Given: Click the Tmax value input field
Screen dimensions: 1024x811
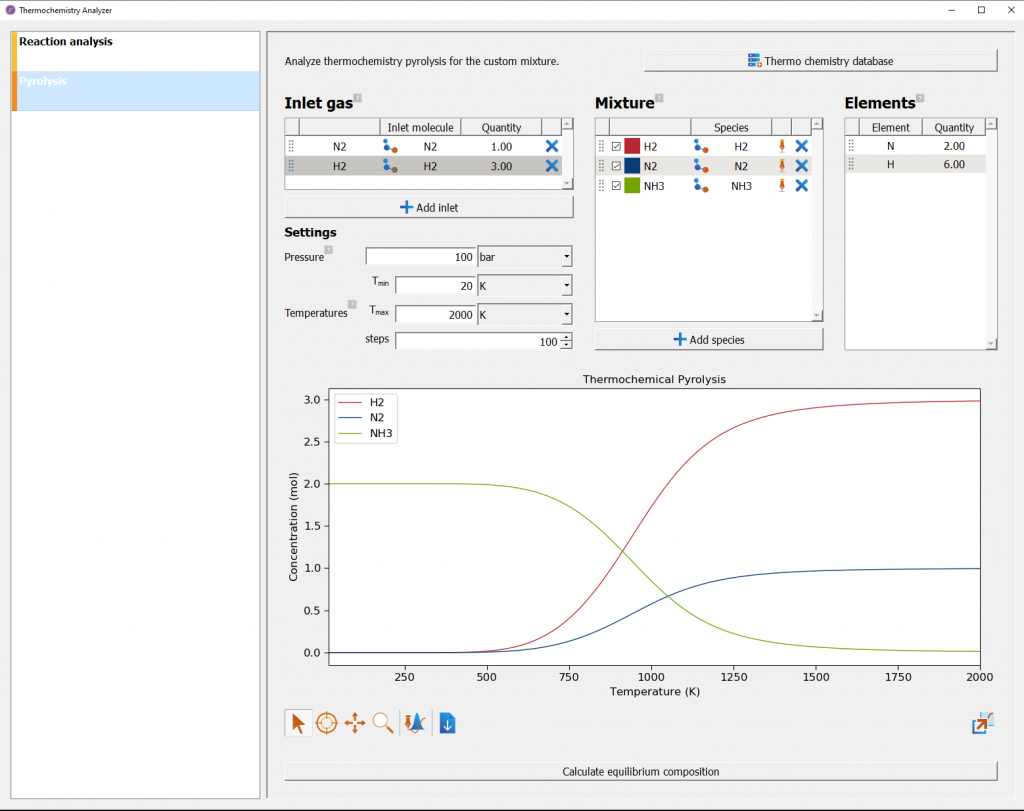Looking at the screenshot, I should [436, 315].
